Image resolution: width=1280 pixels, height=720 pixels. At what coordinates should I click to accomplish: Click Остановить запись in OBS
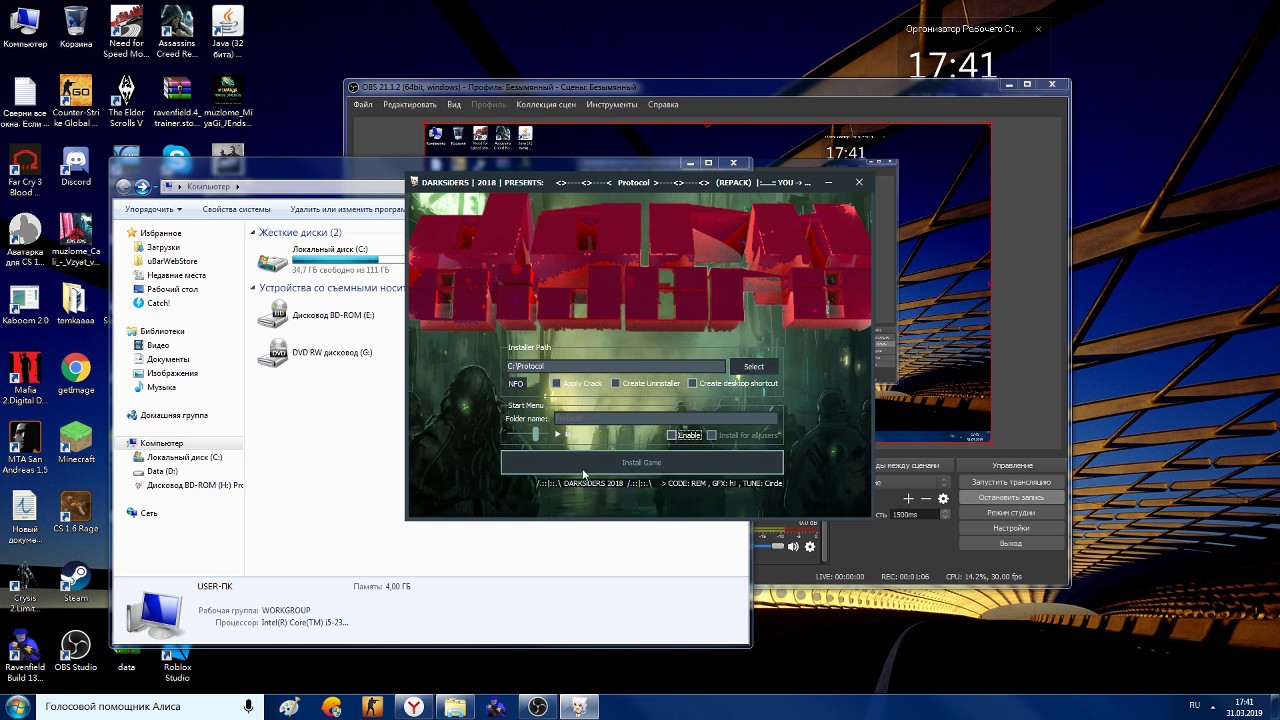click(1011, 497)
